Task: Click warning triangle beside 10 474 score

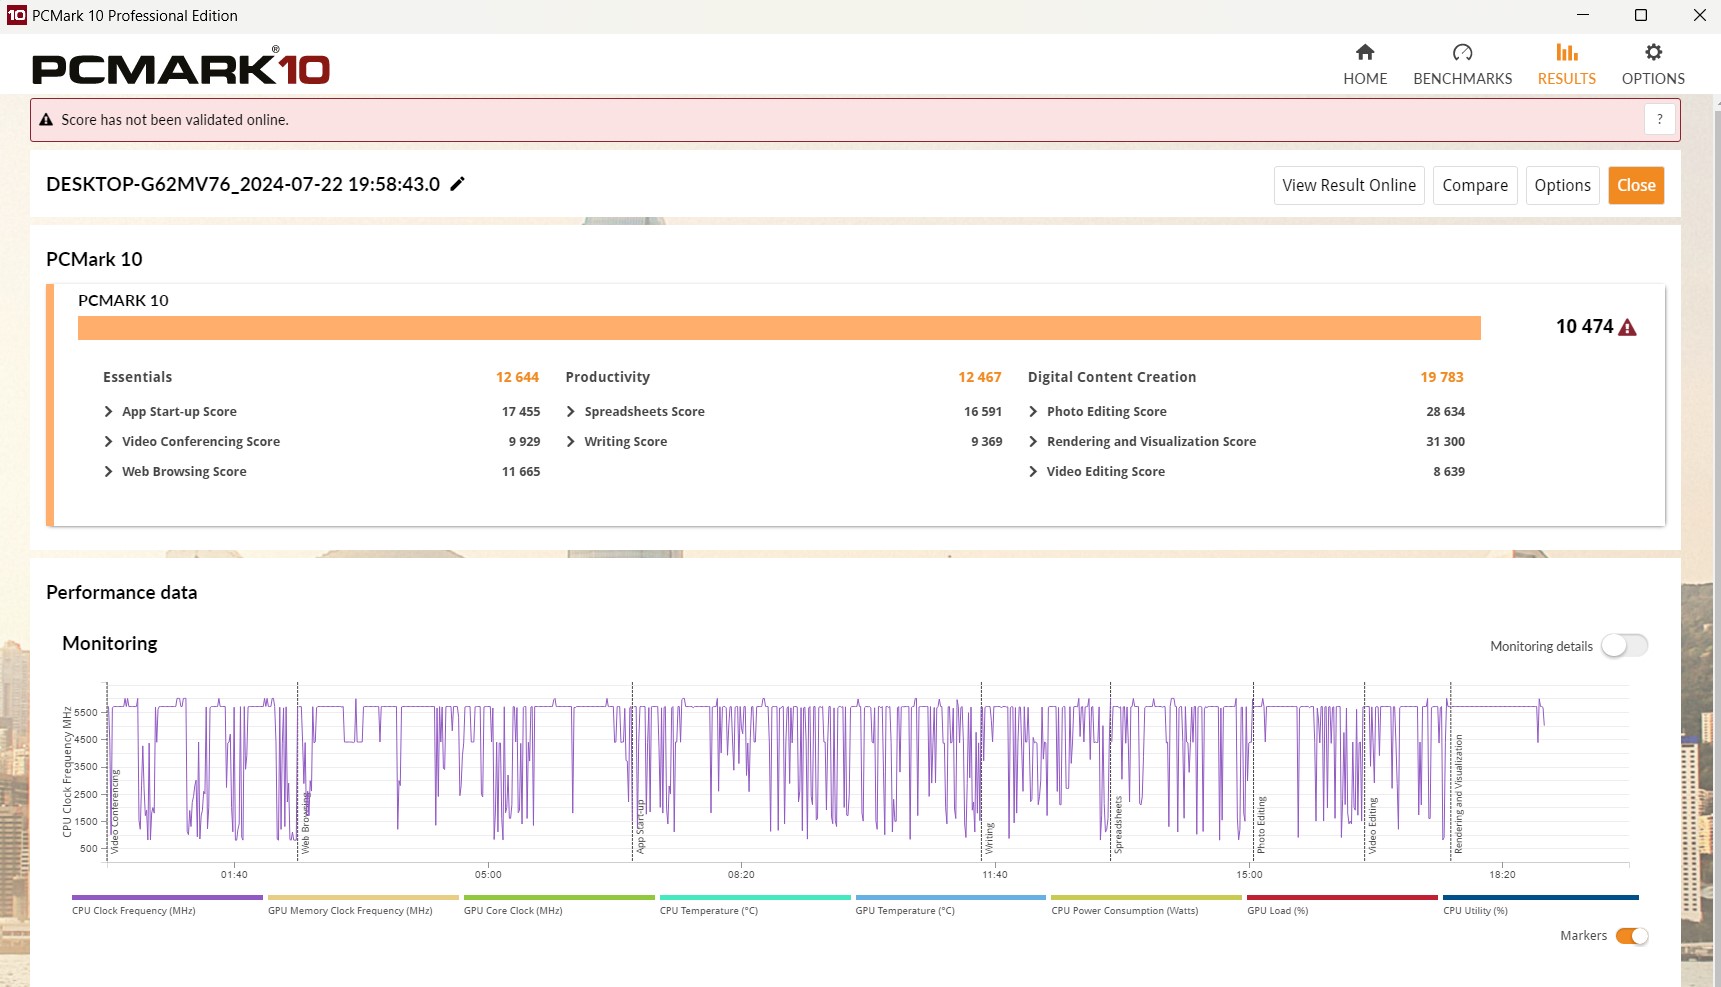Action: pos(1627,327)
